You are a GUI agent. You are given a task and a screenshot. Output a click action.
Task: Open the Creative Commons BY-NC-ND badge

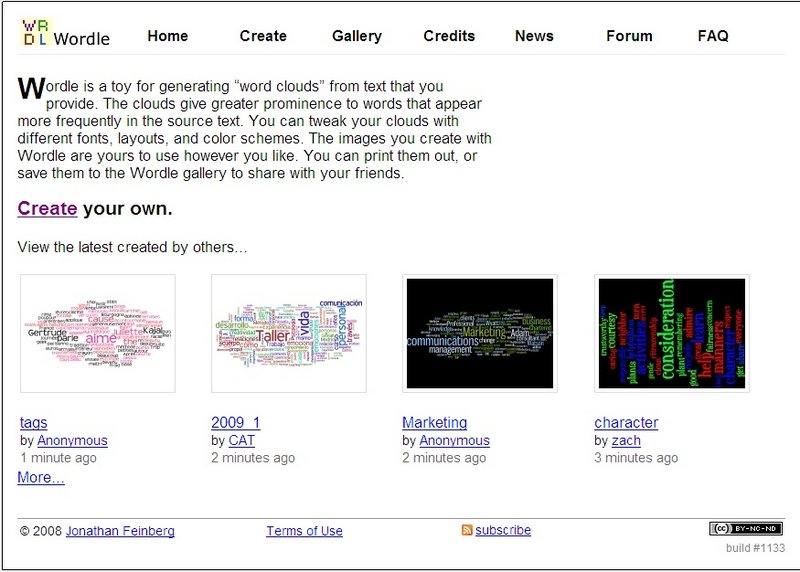point(745,529)
